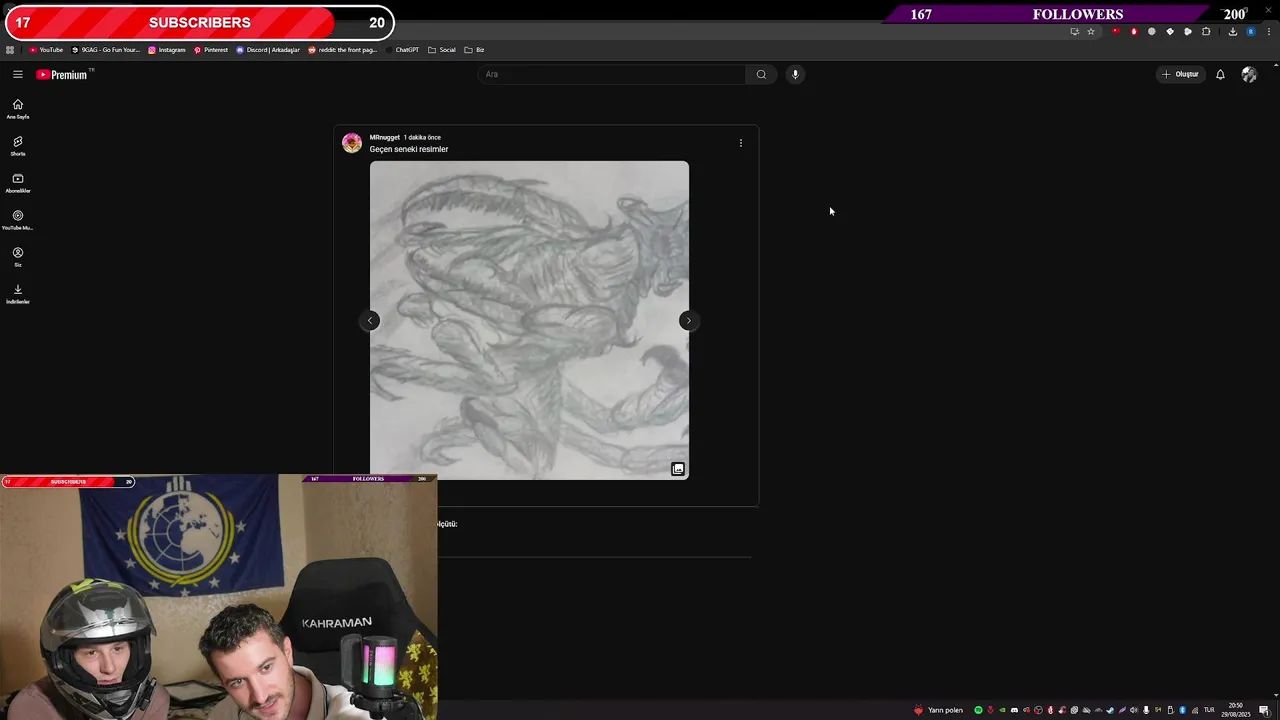Screen dimensions: 1280x720
Task: Click the install app icon in address bar
Action: (1075, 31)
